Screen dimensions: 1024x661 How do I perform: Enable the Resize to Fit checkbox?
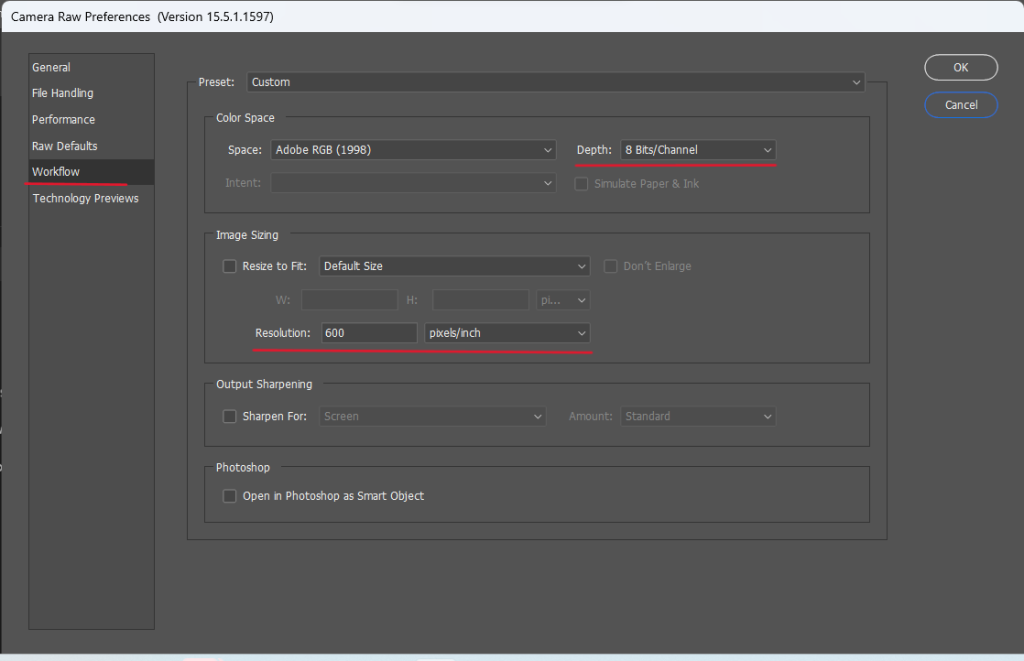point(230,267)
